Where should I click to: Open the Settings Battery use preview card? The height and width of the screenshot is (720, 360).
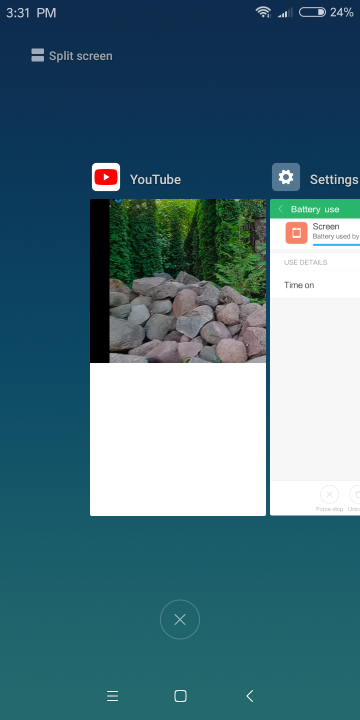pos(315,357)
